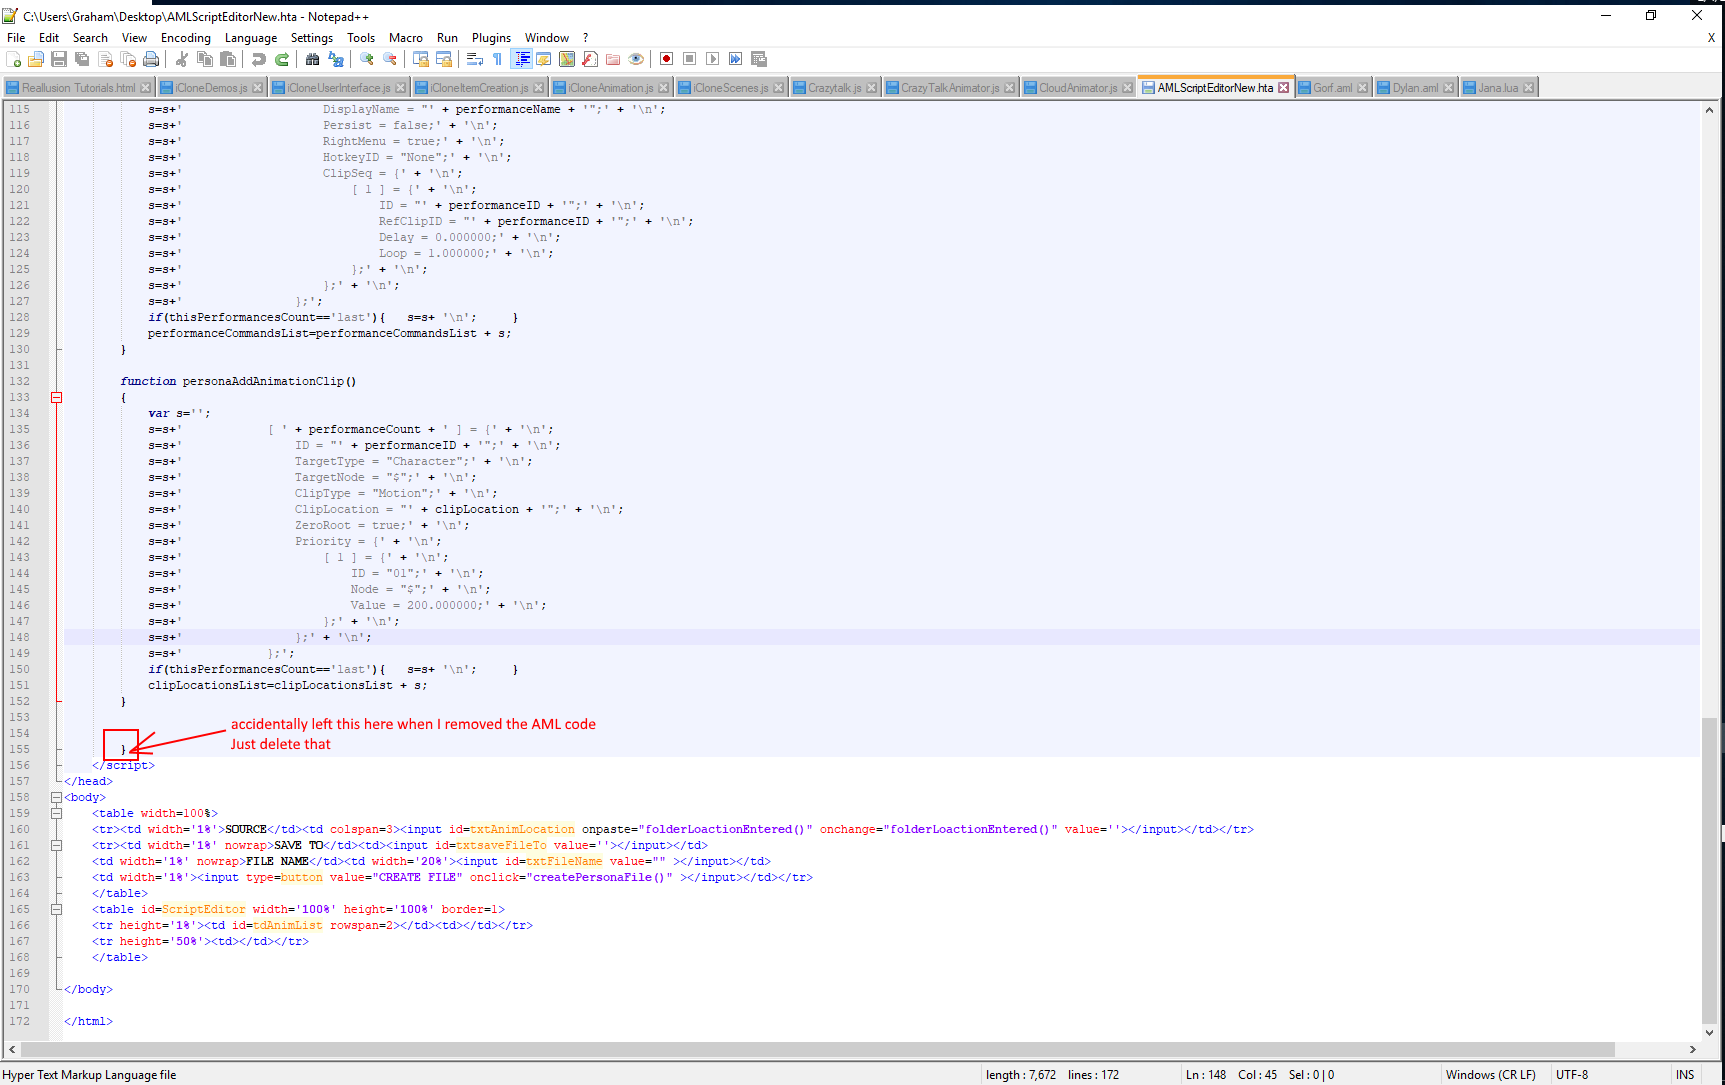Undo last edit with toolbar icon

click(259, 60)
